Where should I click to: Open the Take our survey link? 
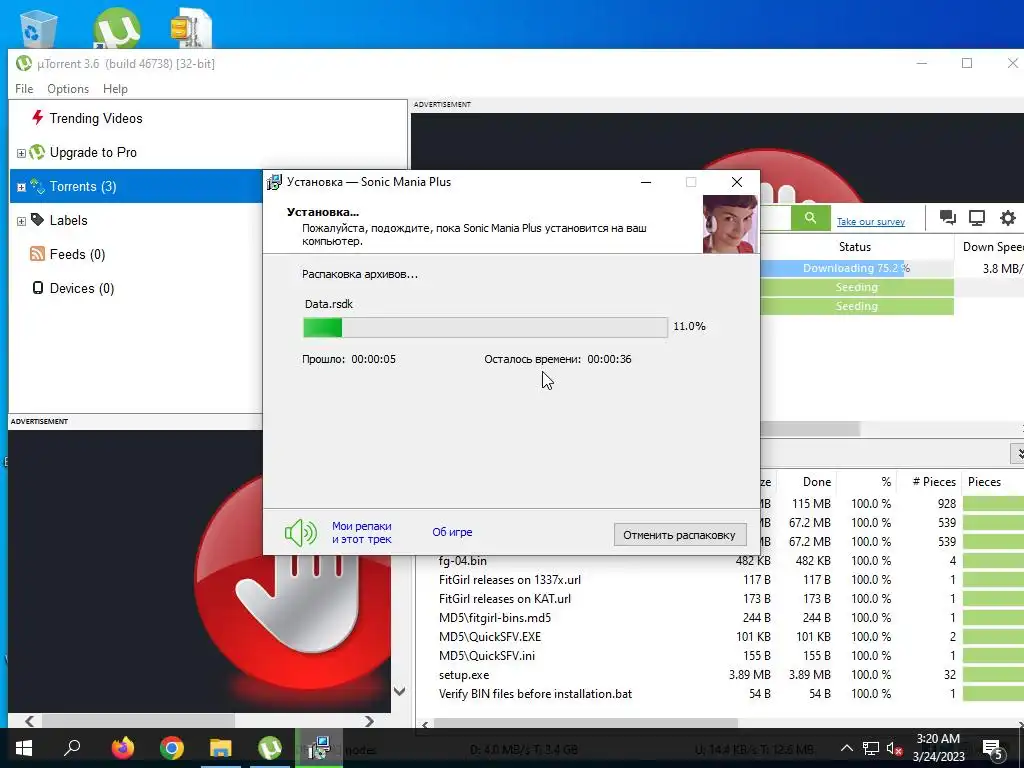pyautogui.click(x=871, y=221)
